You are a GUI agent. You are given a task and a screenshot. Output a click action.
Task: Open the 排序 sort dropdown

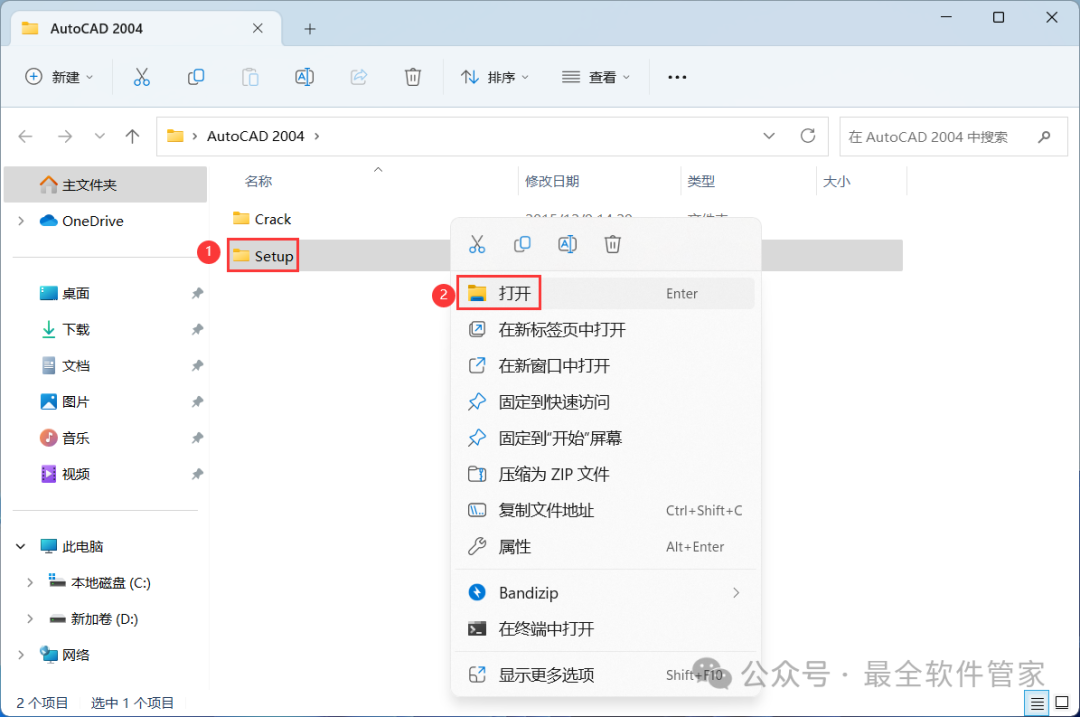pyautogui.click(x=495, y=77)
